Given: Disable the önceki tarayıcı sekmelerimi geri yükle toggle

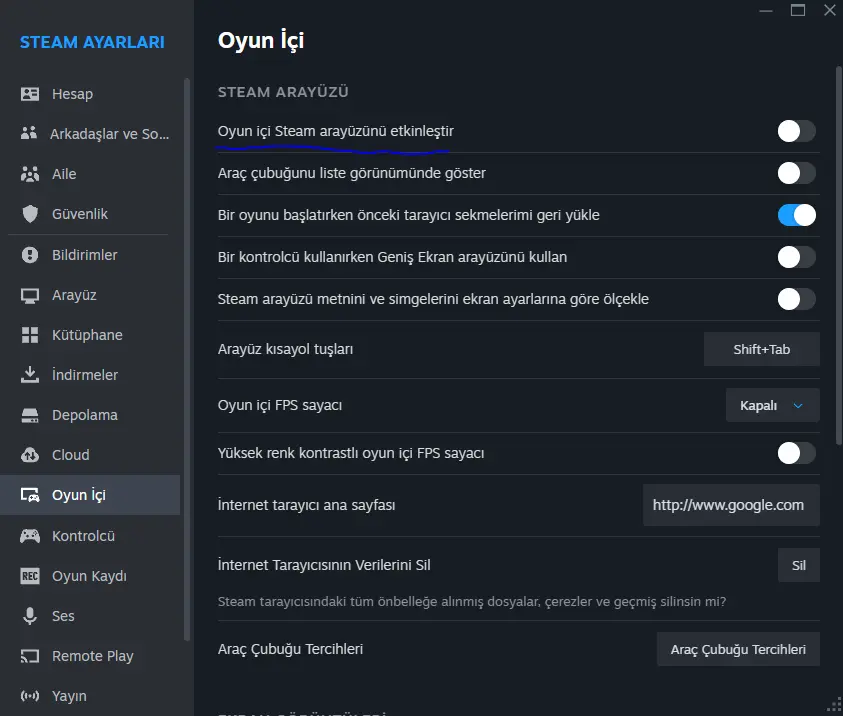Looking at the screenshot, I should click(x=796, y=215).
